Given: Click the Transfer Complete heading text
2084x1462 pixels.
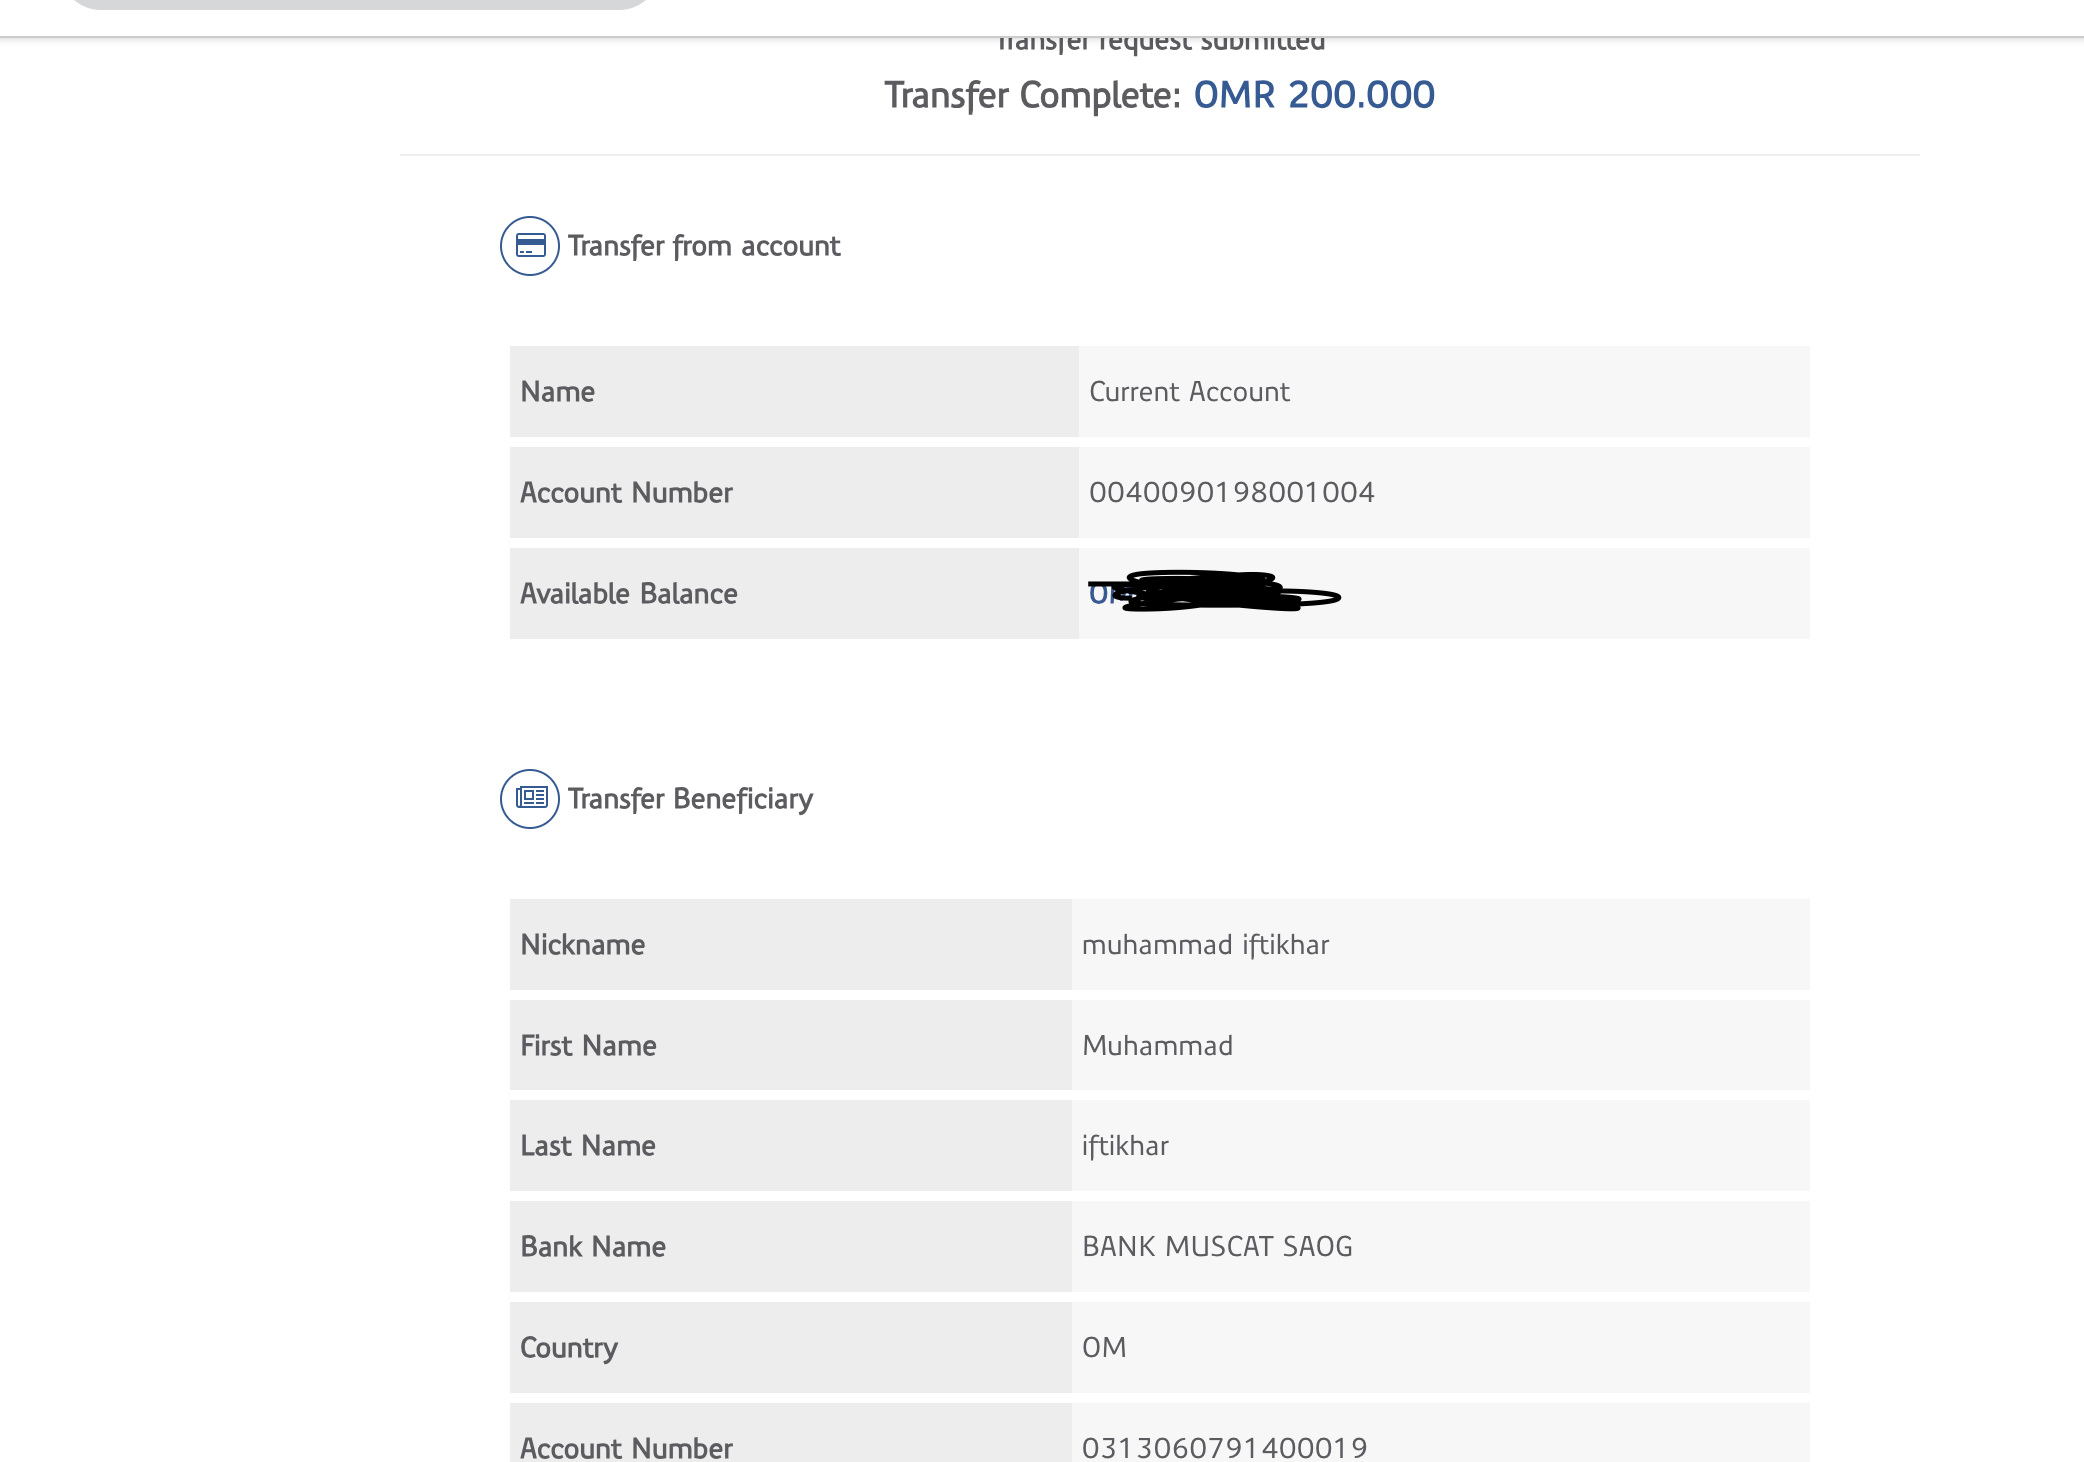Looking at the screenshot, I should click(x=1032, y=96).
